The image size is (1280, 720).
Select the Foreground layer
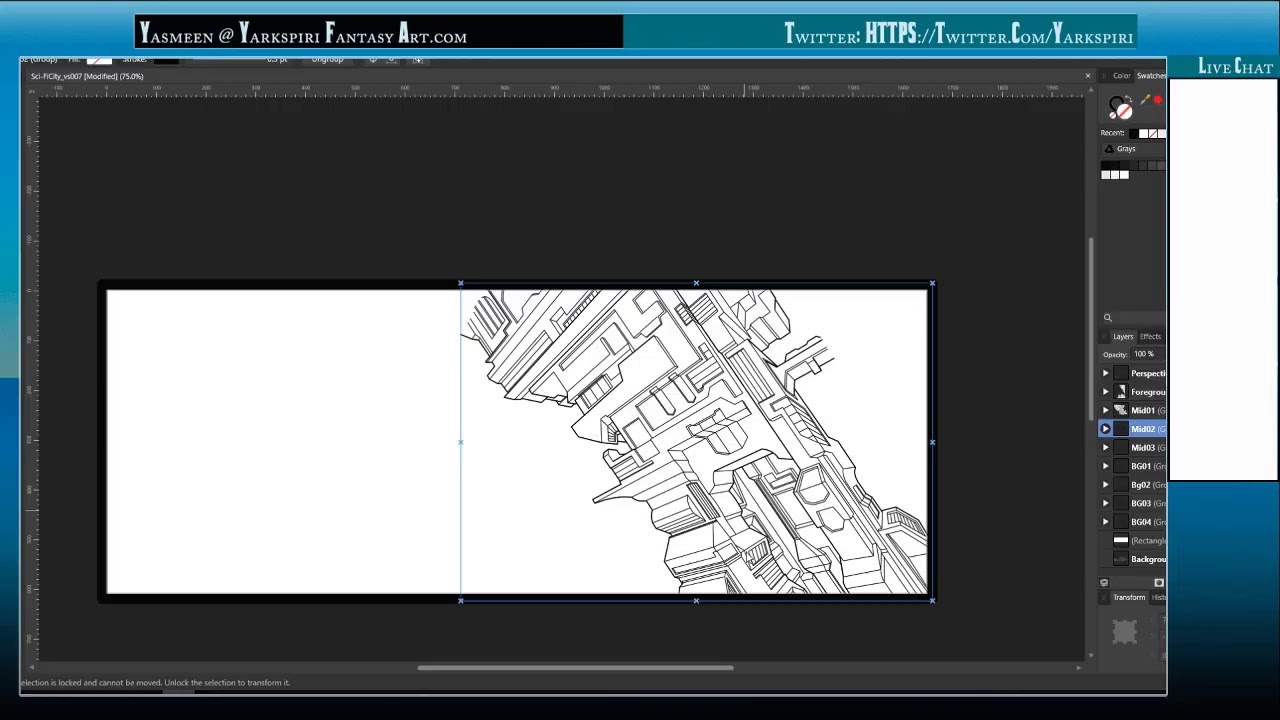[1133, 392]
